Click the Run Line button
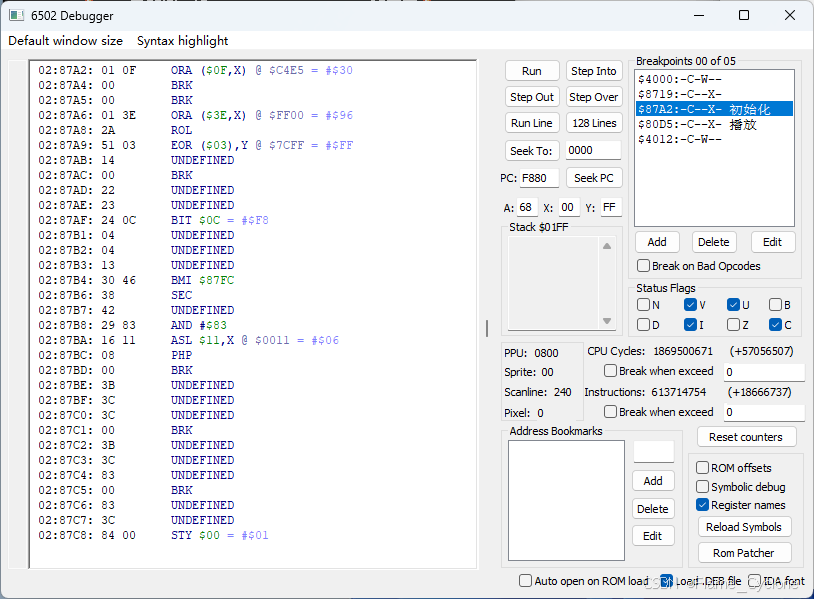Screen dimensions: 814x599 tap(532, 123)
